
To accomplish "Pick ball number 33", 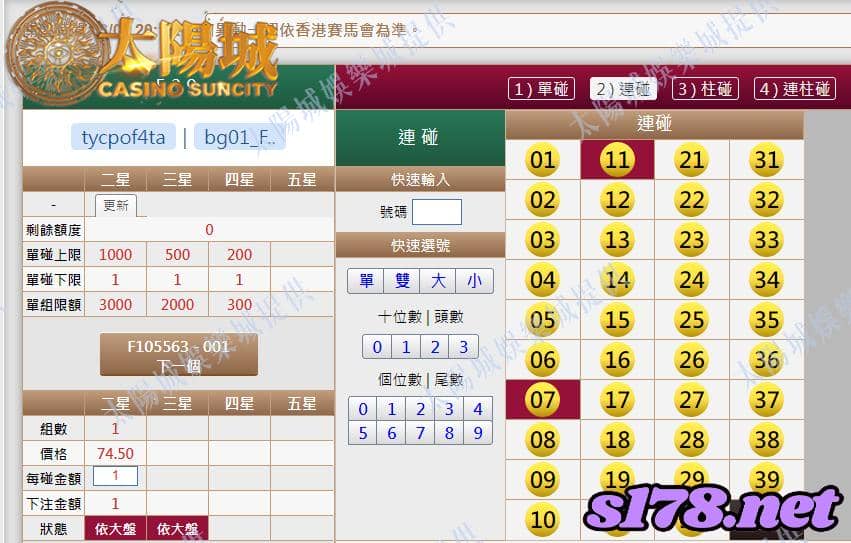I will click(x=767, y=240).
